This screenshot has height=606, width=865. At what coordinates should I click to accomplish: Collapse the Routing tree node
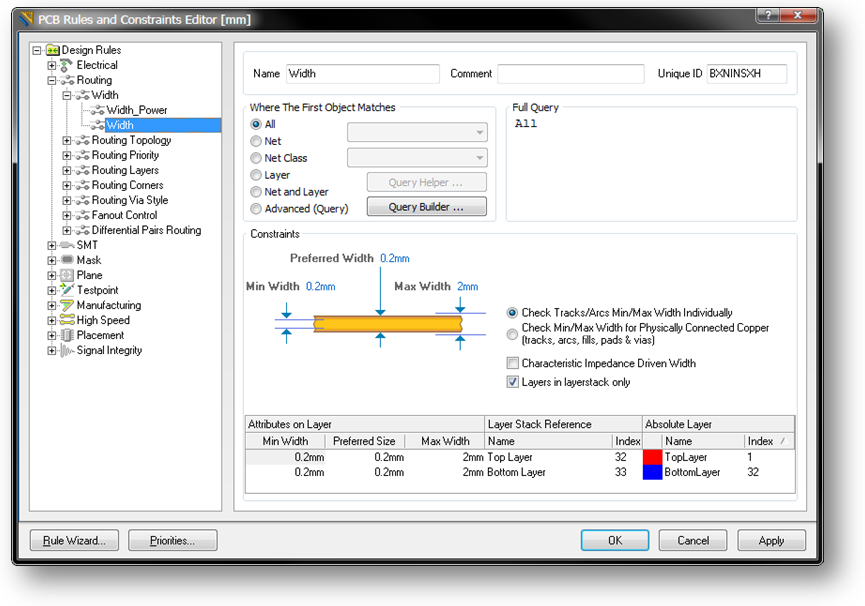tap(52, 81)
